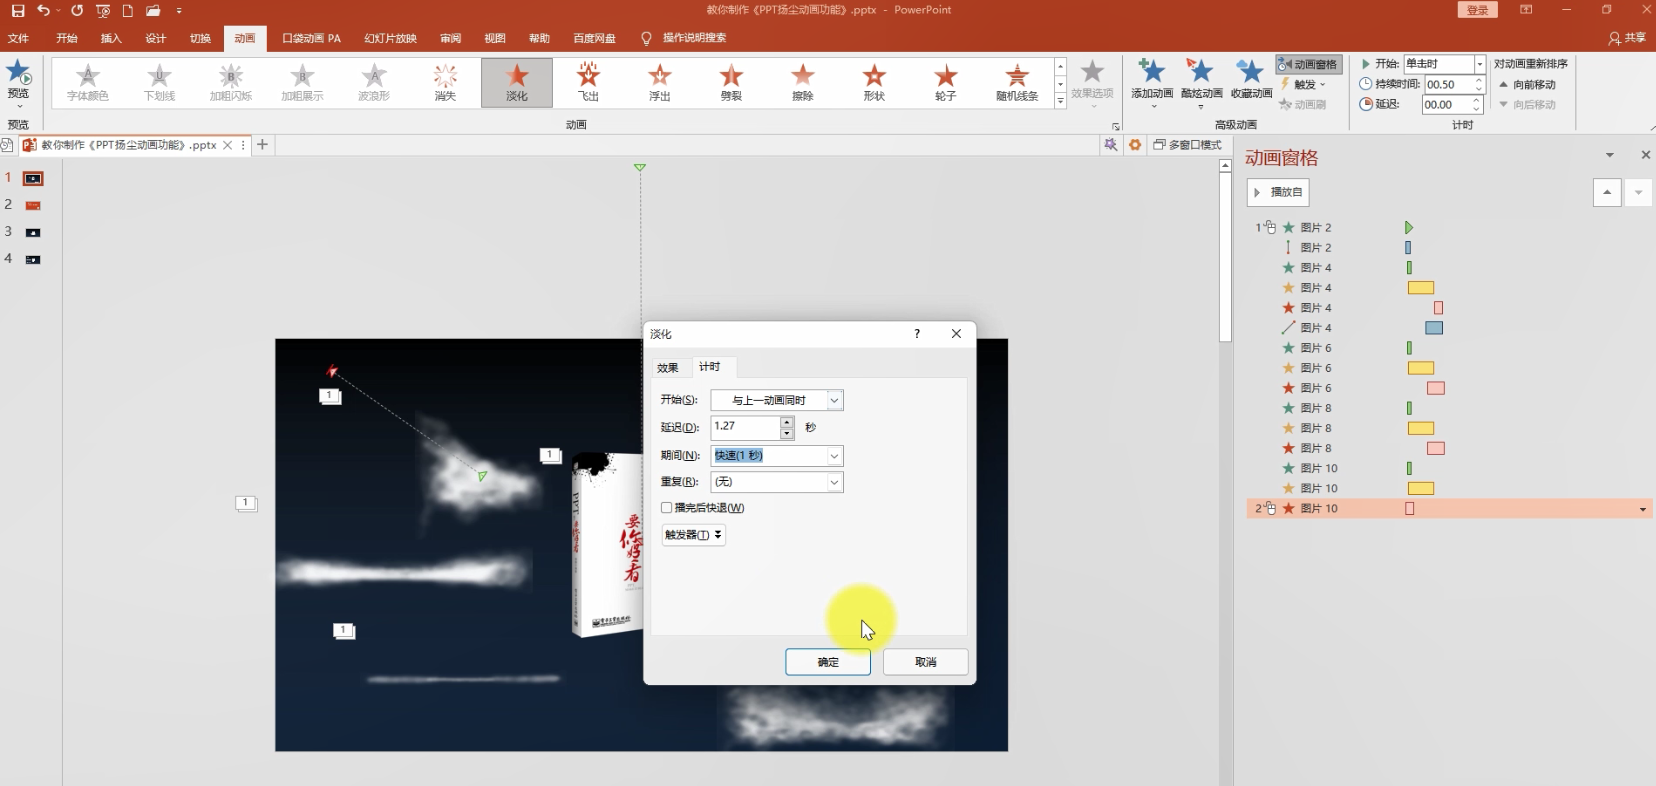Click the New blank document icon
This screenshot has width=1656, height=786.
(x=128, y=10)
